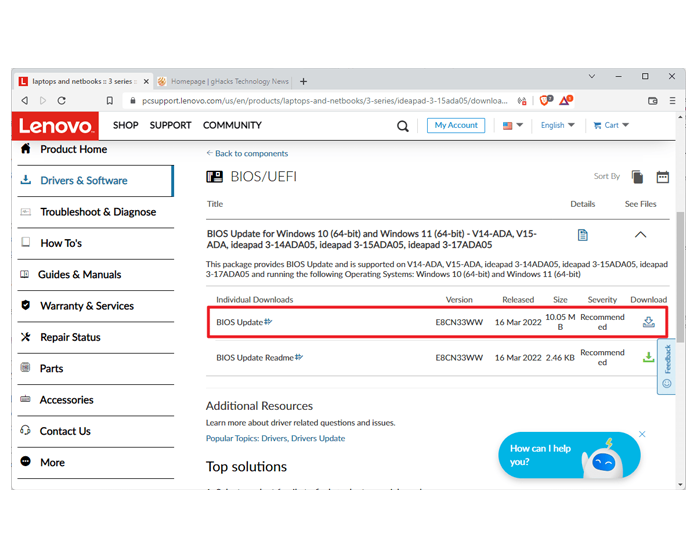Click the checksum icon next to BIOS Update Readme
Image resolution: width=700 pixels, height=534 pixels.
(299, 356)
